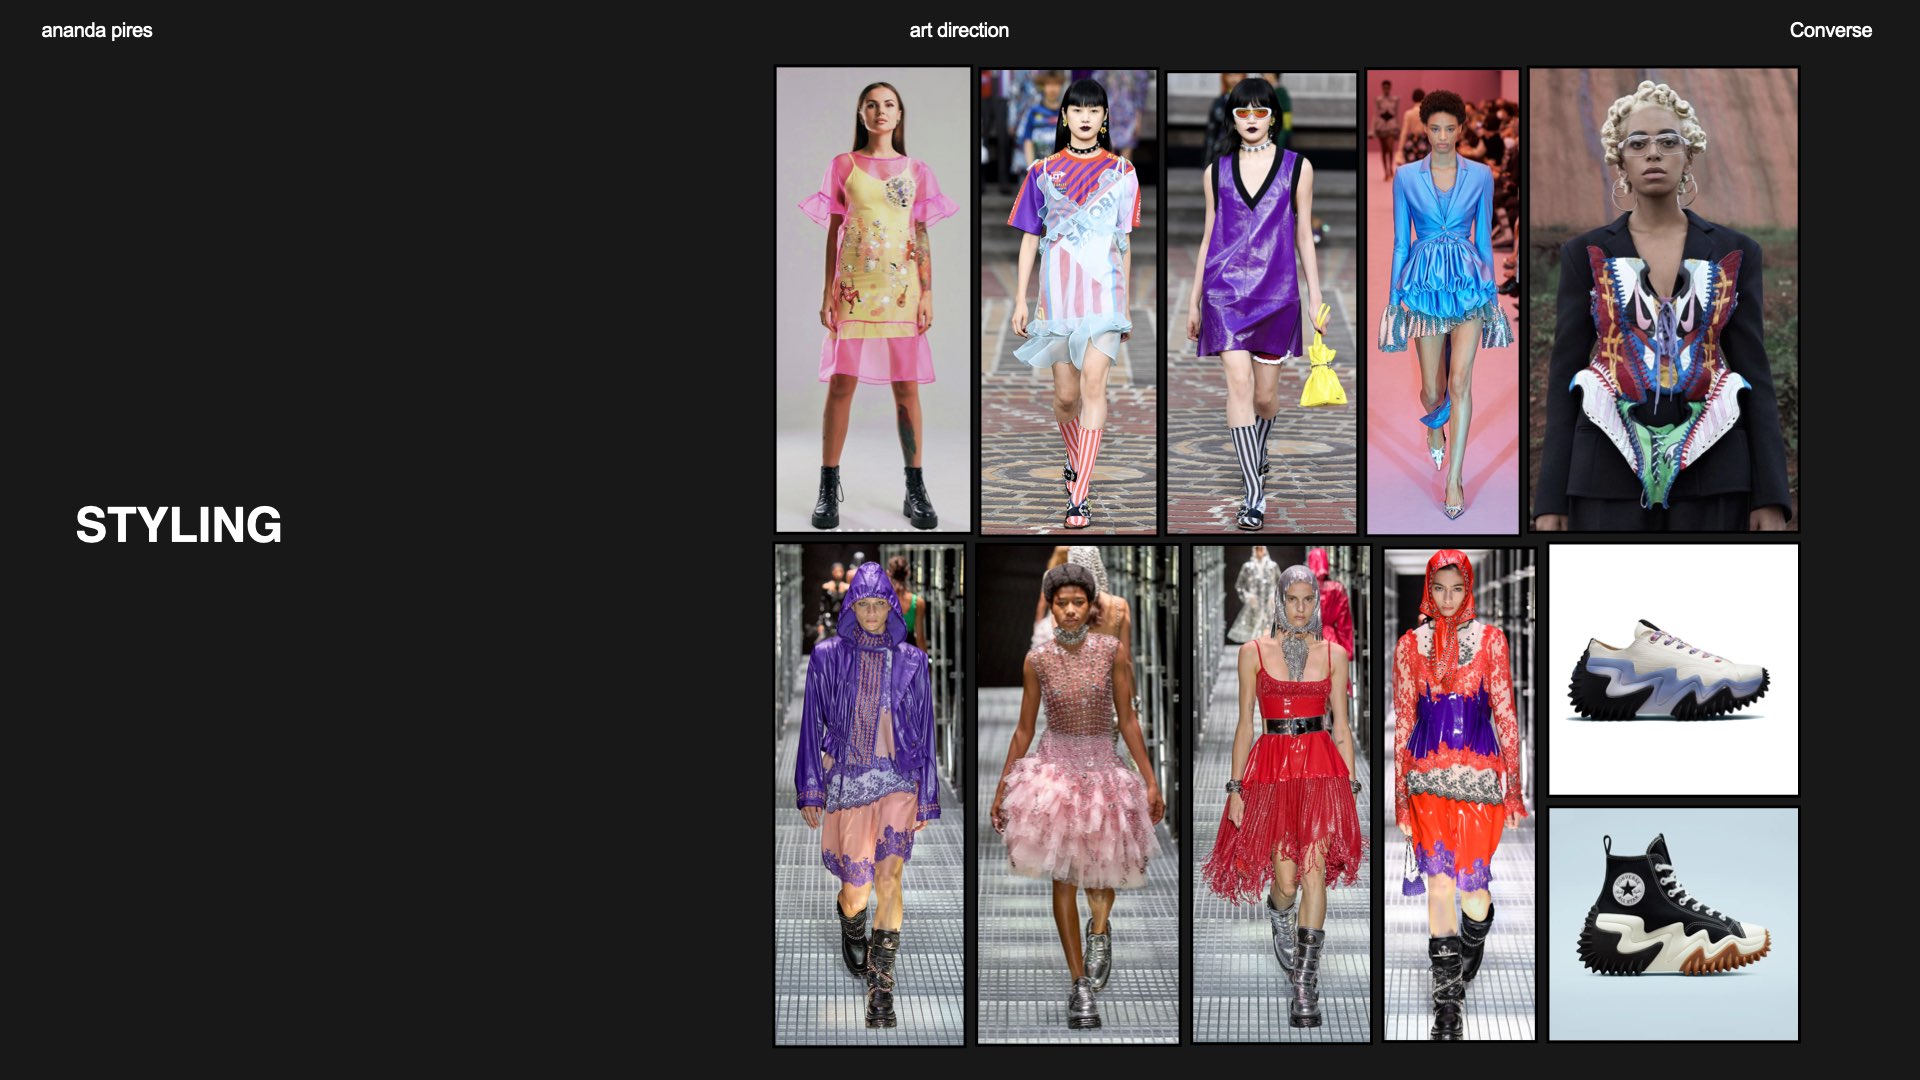Click the STYLING title text
This screenshot has height=1080, width=1920.
click(x=179, y=525)
